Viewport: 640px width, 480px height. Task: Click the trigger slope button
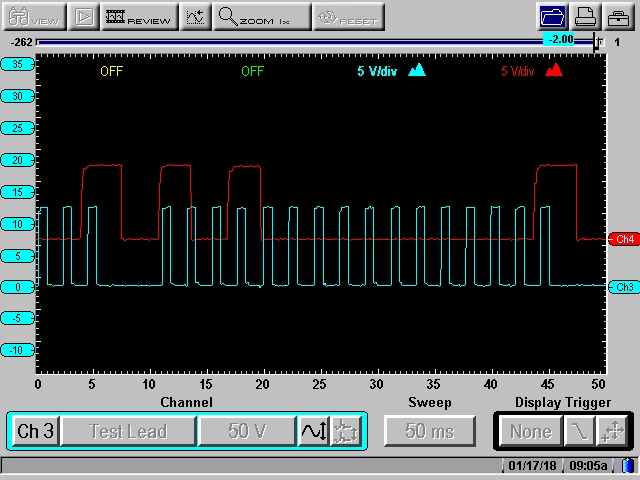(579, 431)
